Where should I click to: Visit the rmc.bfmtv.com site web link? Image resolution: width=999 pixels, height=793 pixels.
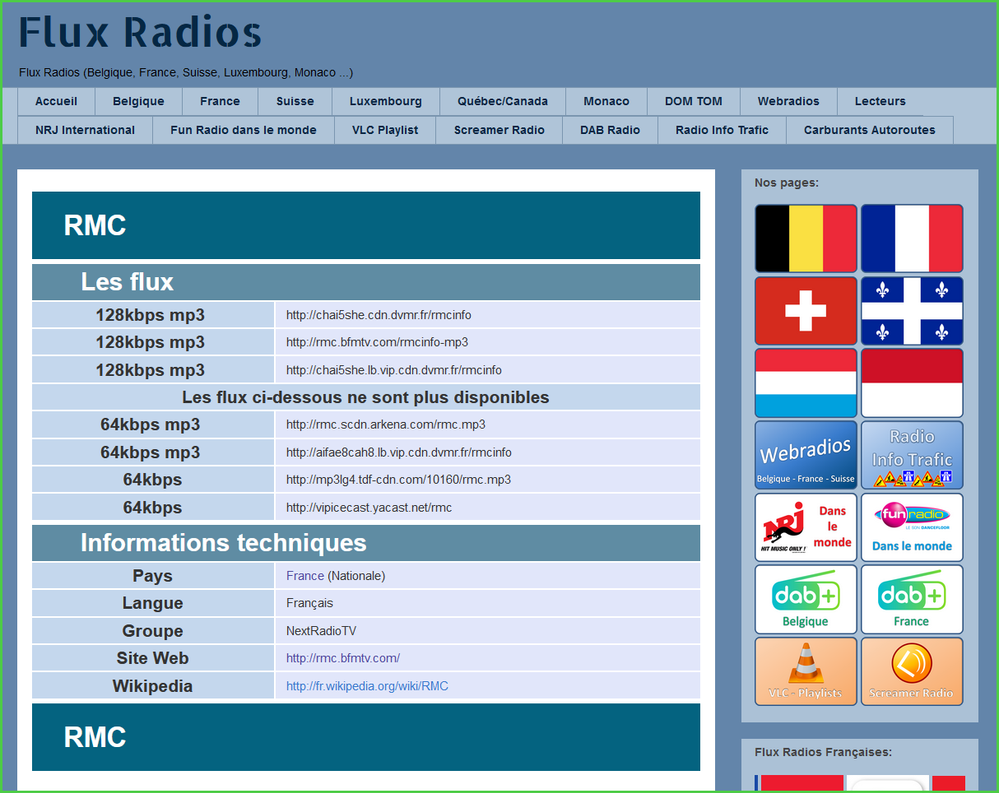click(x=343, y=658)
